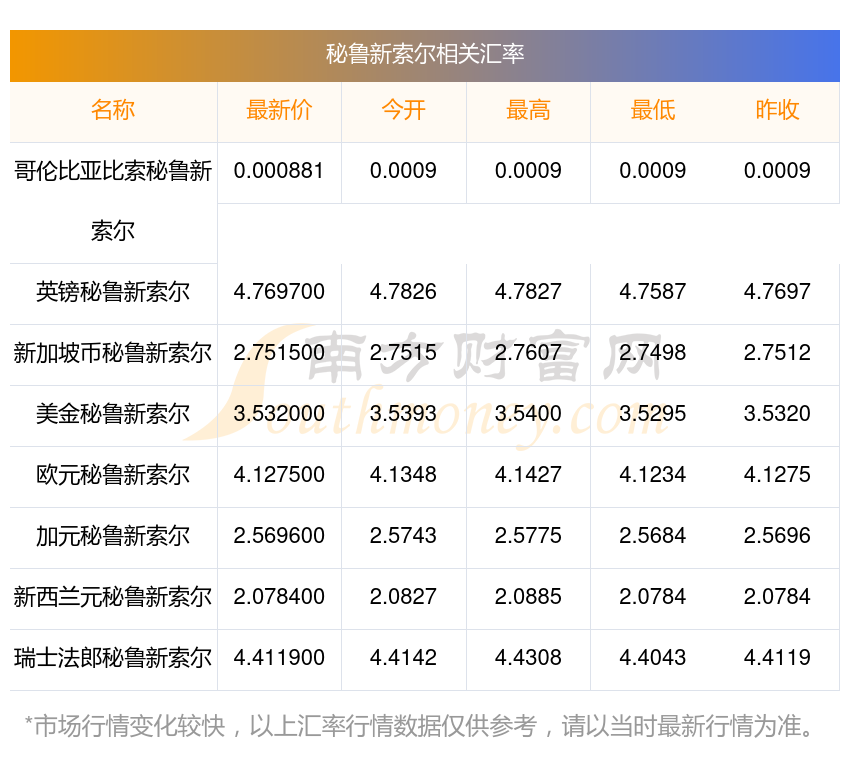Click the open price 2.7515
Image resolution: width=850 pixels, height=757 pixels.
[x=403, y=353]
